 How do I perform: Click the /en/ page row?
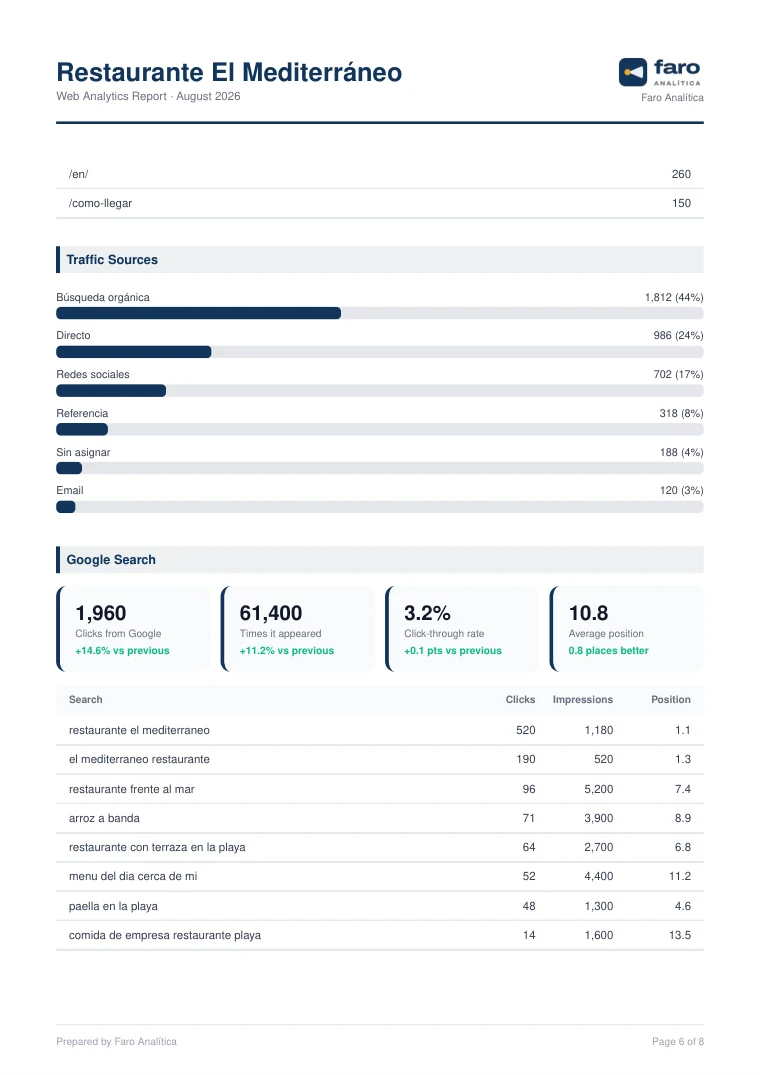click(380, 174)
